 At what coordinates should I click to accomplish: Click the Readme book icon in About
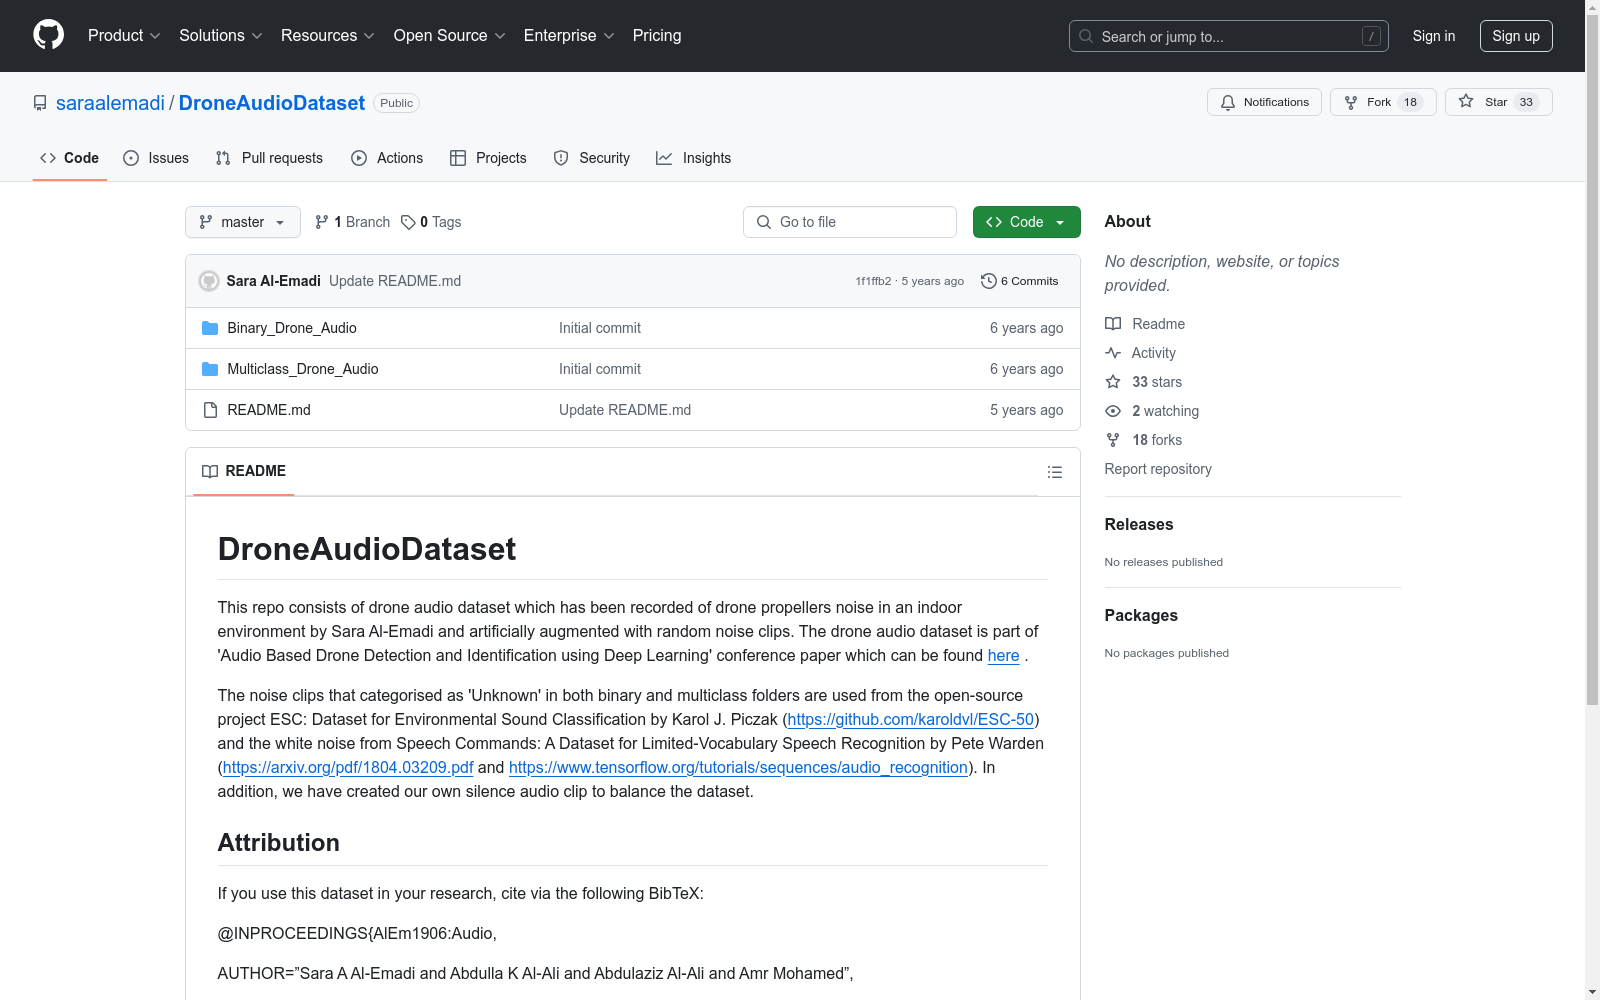[1113, 324]
